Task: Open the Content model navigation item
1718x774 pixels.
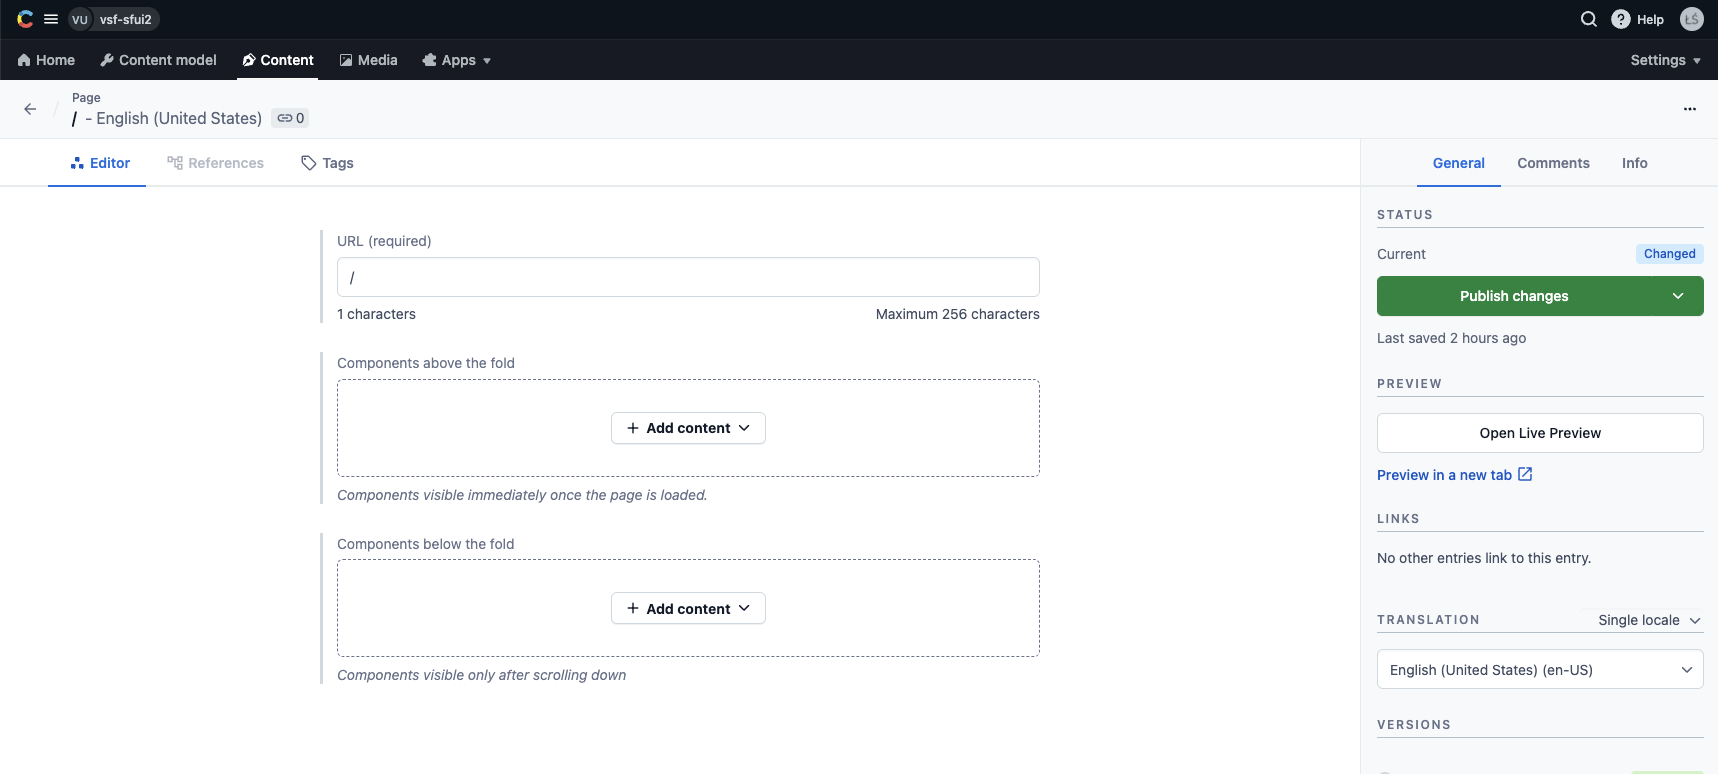Action: coord(158,60)
